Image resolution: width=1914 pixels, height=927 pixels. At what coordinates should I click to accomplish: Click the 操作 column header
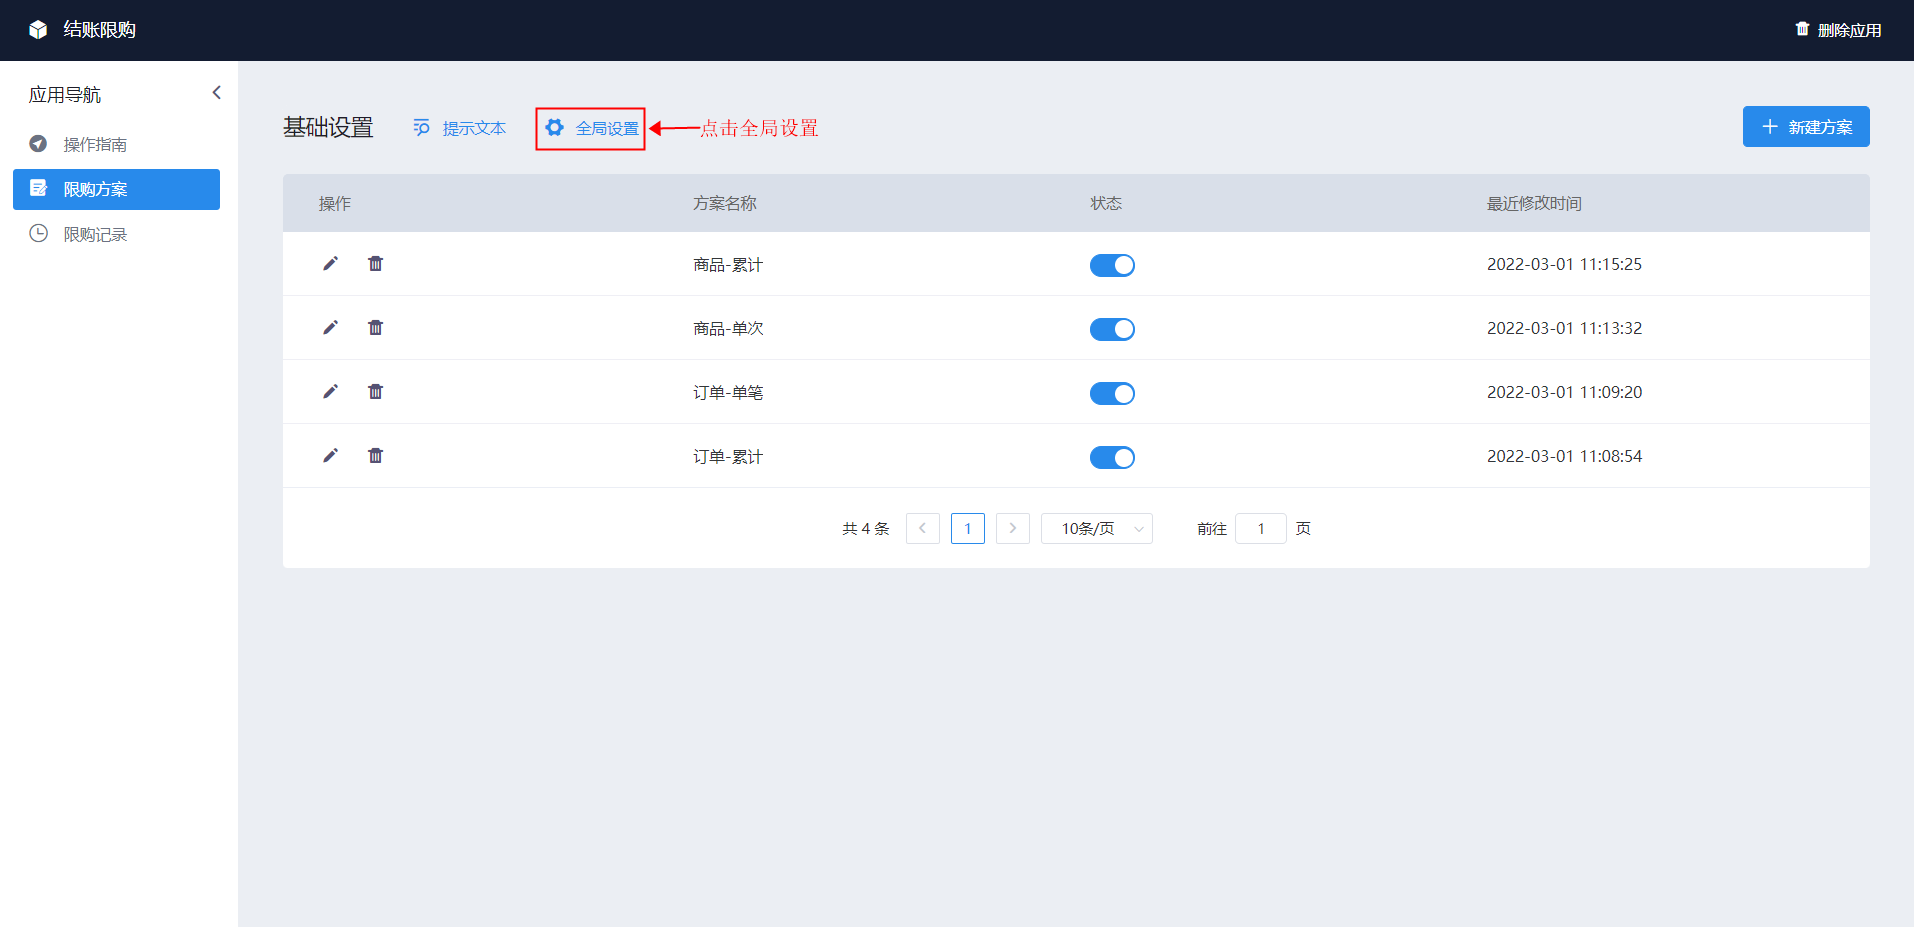335,203
